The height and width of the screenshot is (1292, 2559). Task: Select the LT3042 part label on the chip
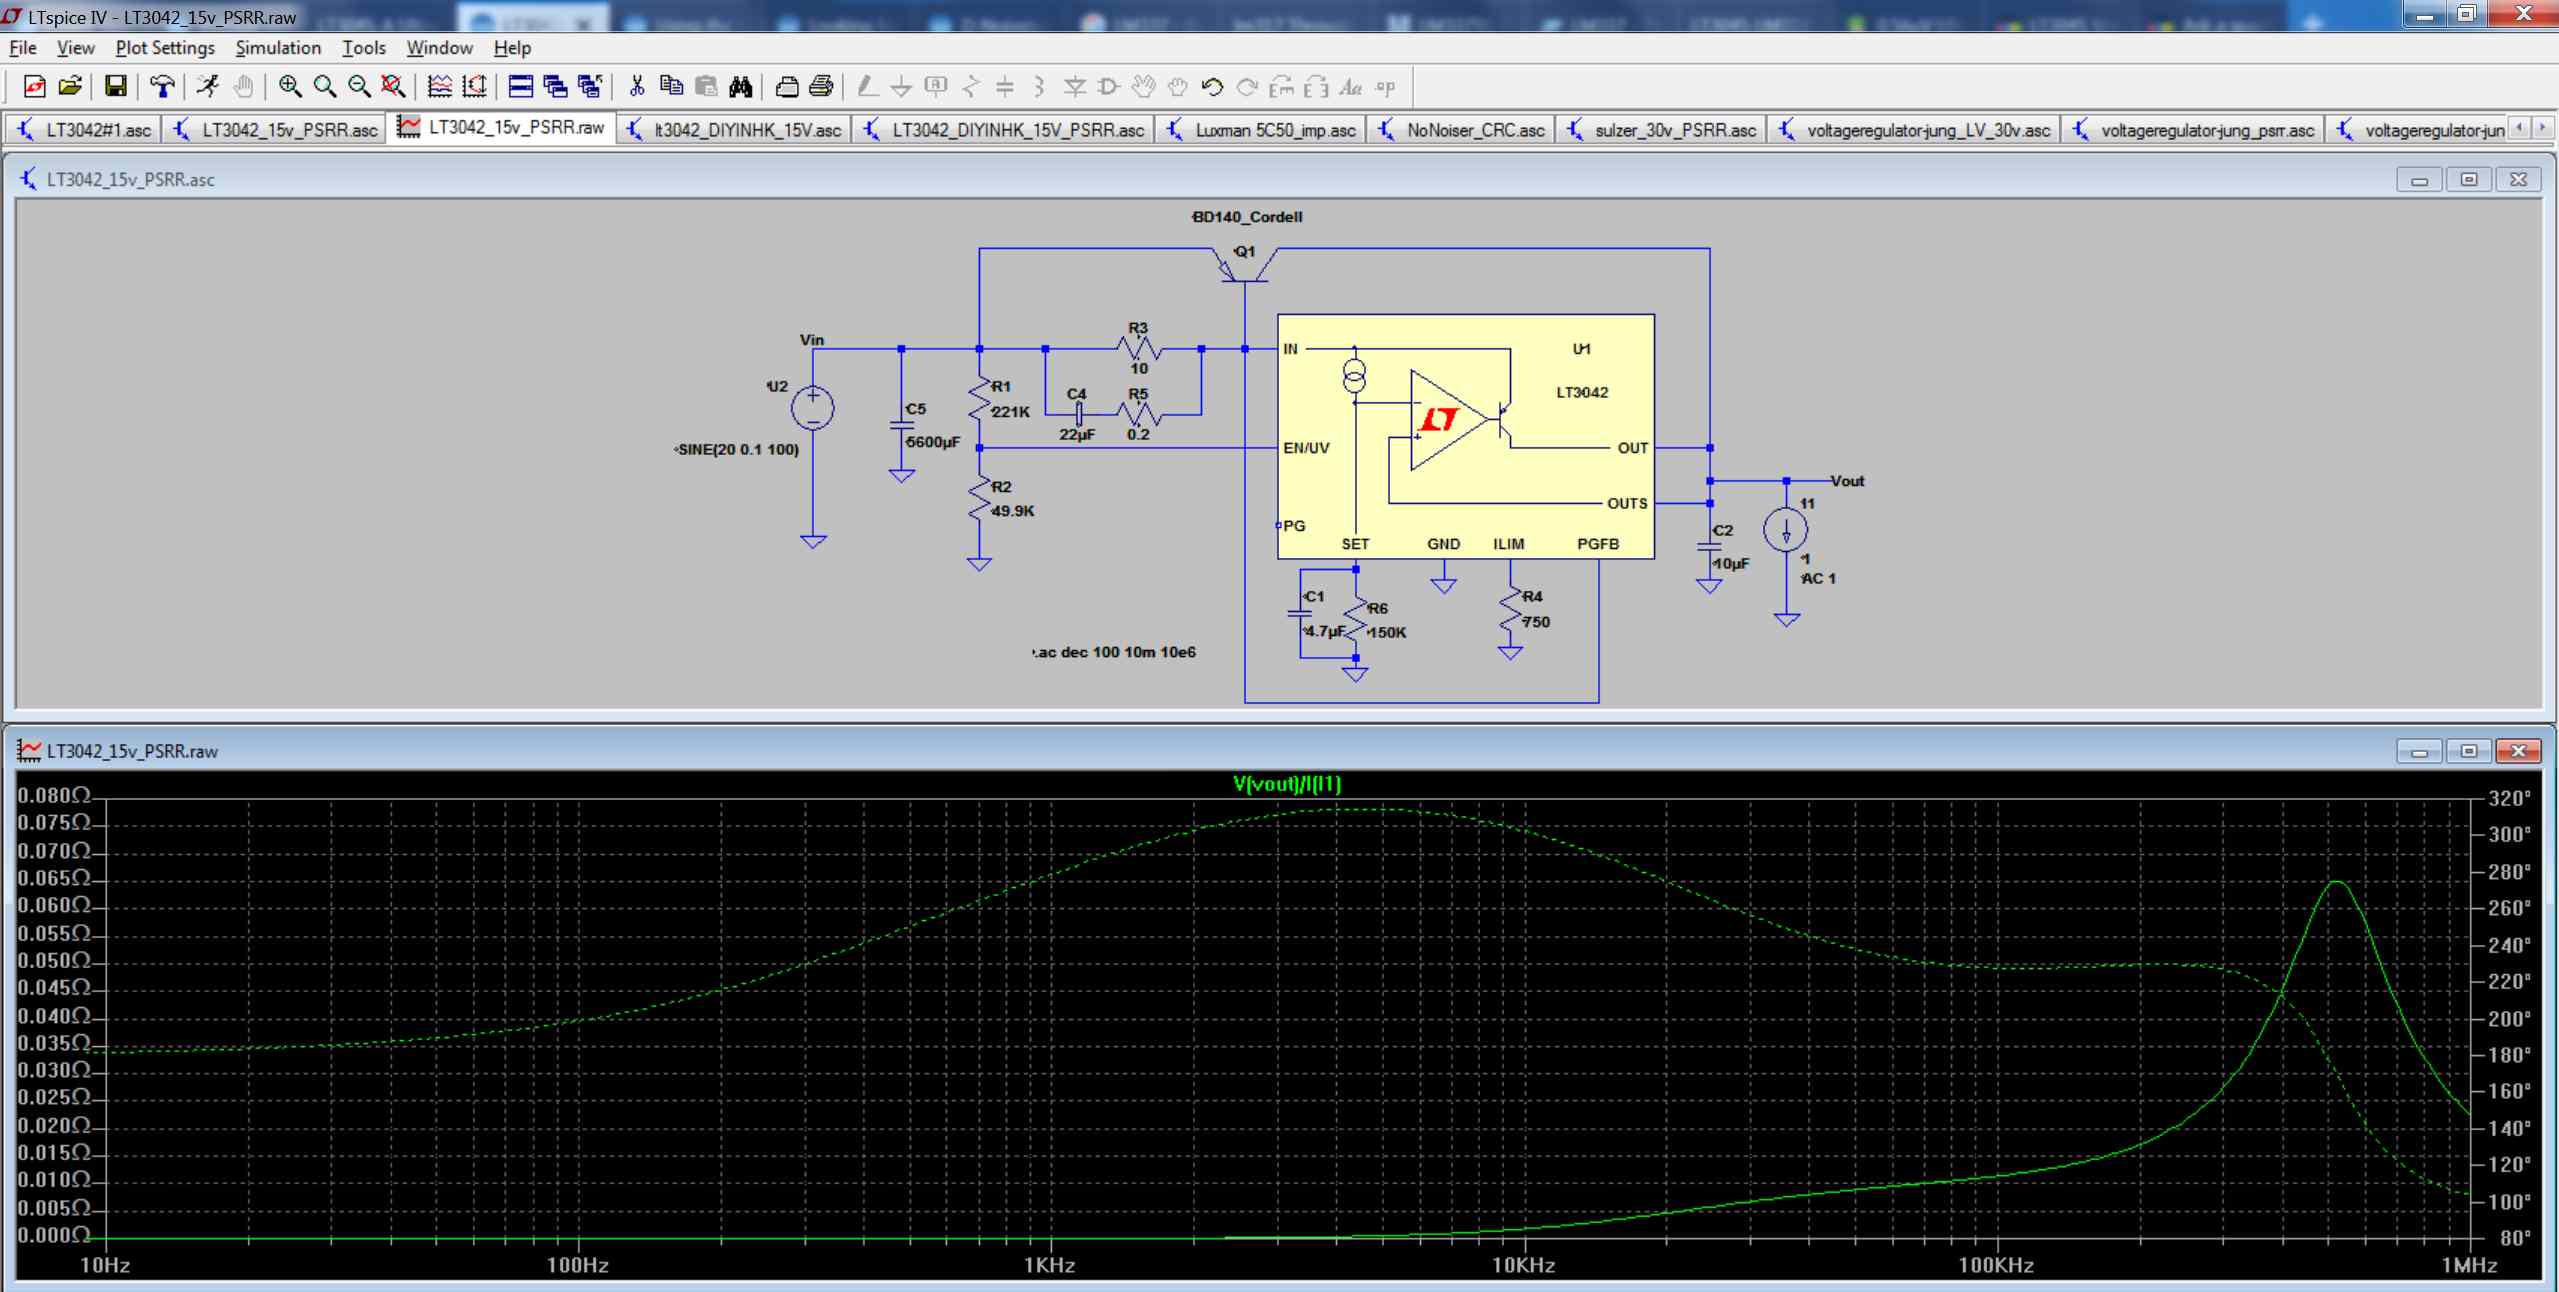[1582, 393]
